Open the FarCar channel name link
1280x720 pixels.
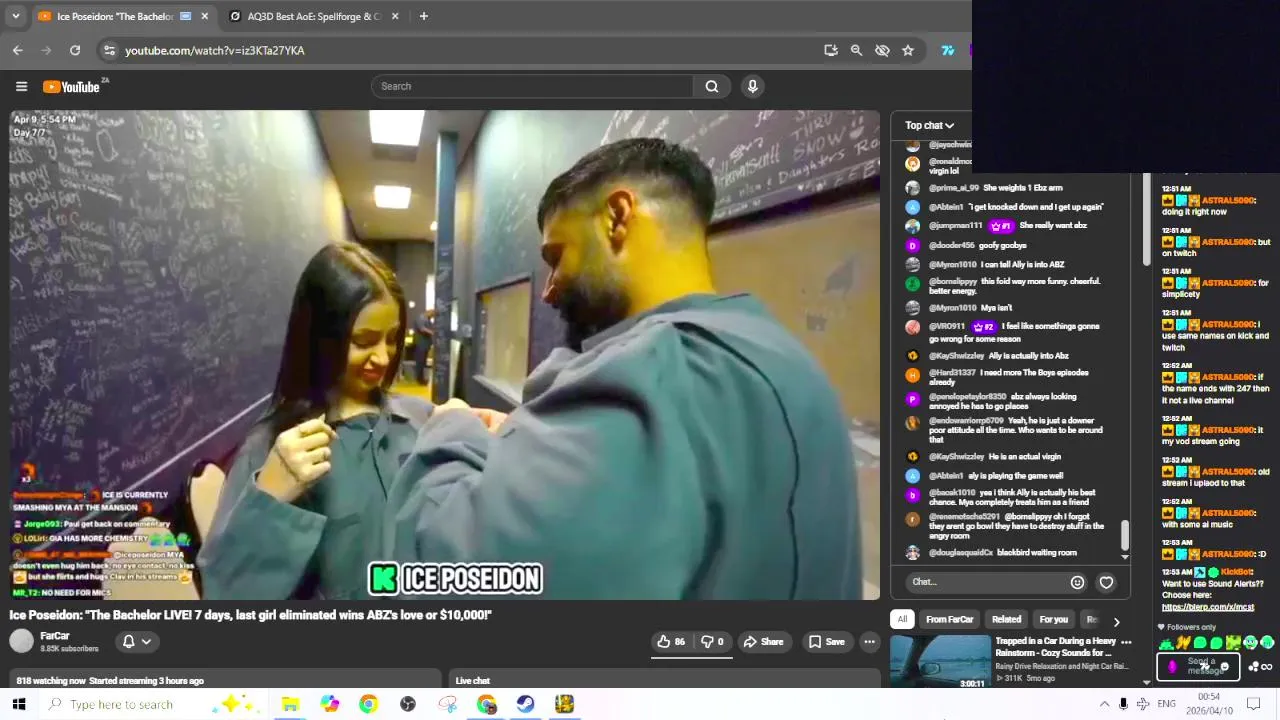click(55, 636)
